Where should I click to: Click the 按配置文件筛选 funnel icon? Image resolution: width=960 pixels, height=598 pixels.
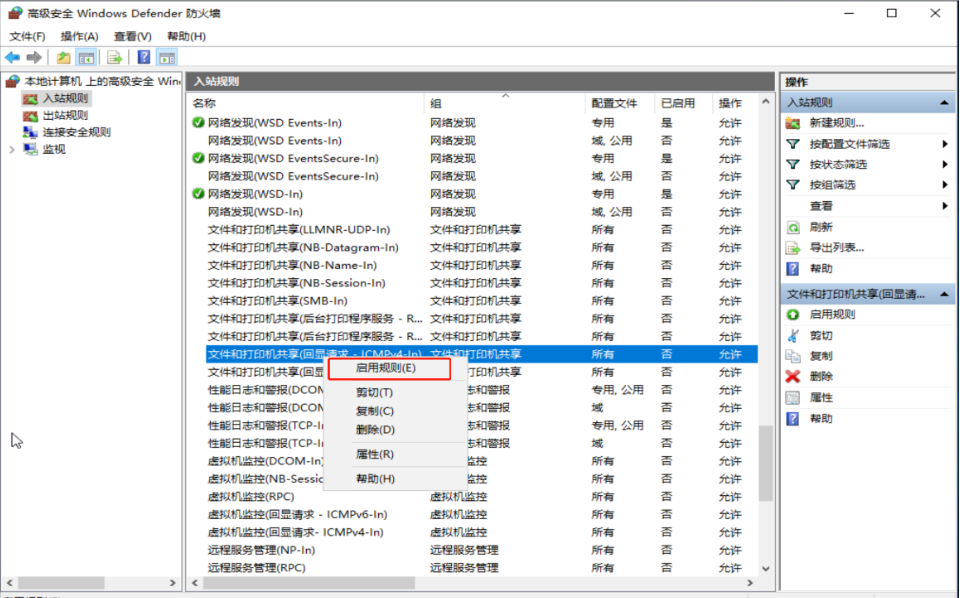[793, 144]
